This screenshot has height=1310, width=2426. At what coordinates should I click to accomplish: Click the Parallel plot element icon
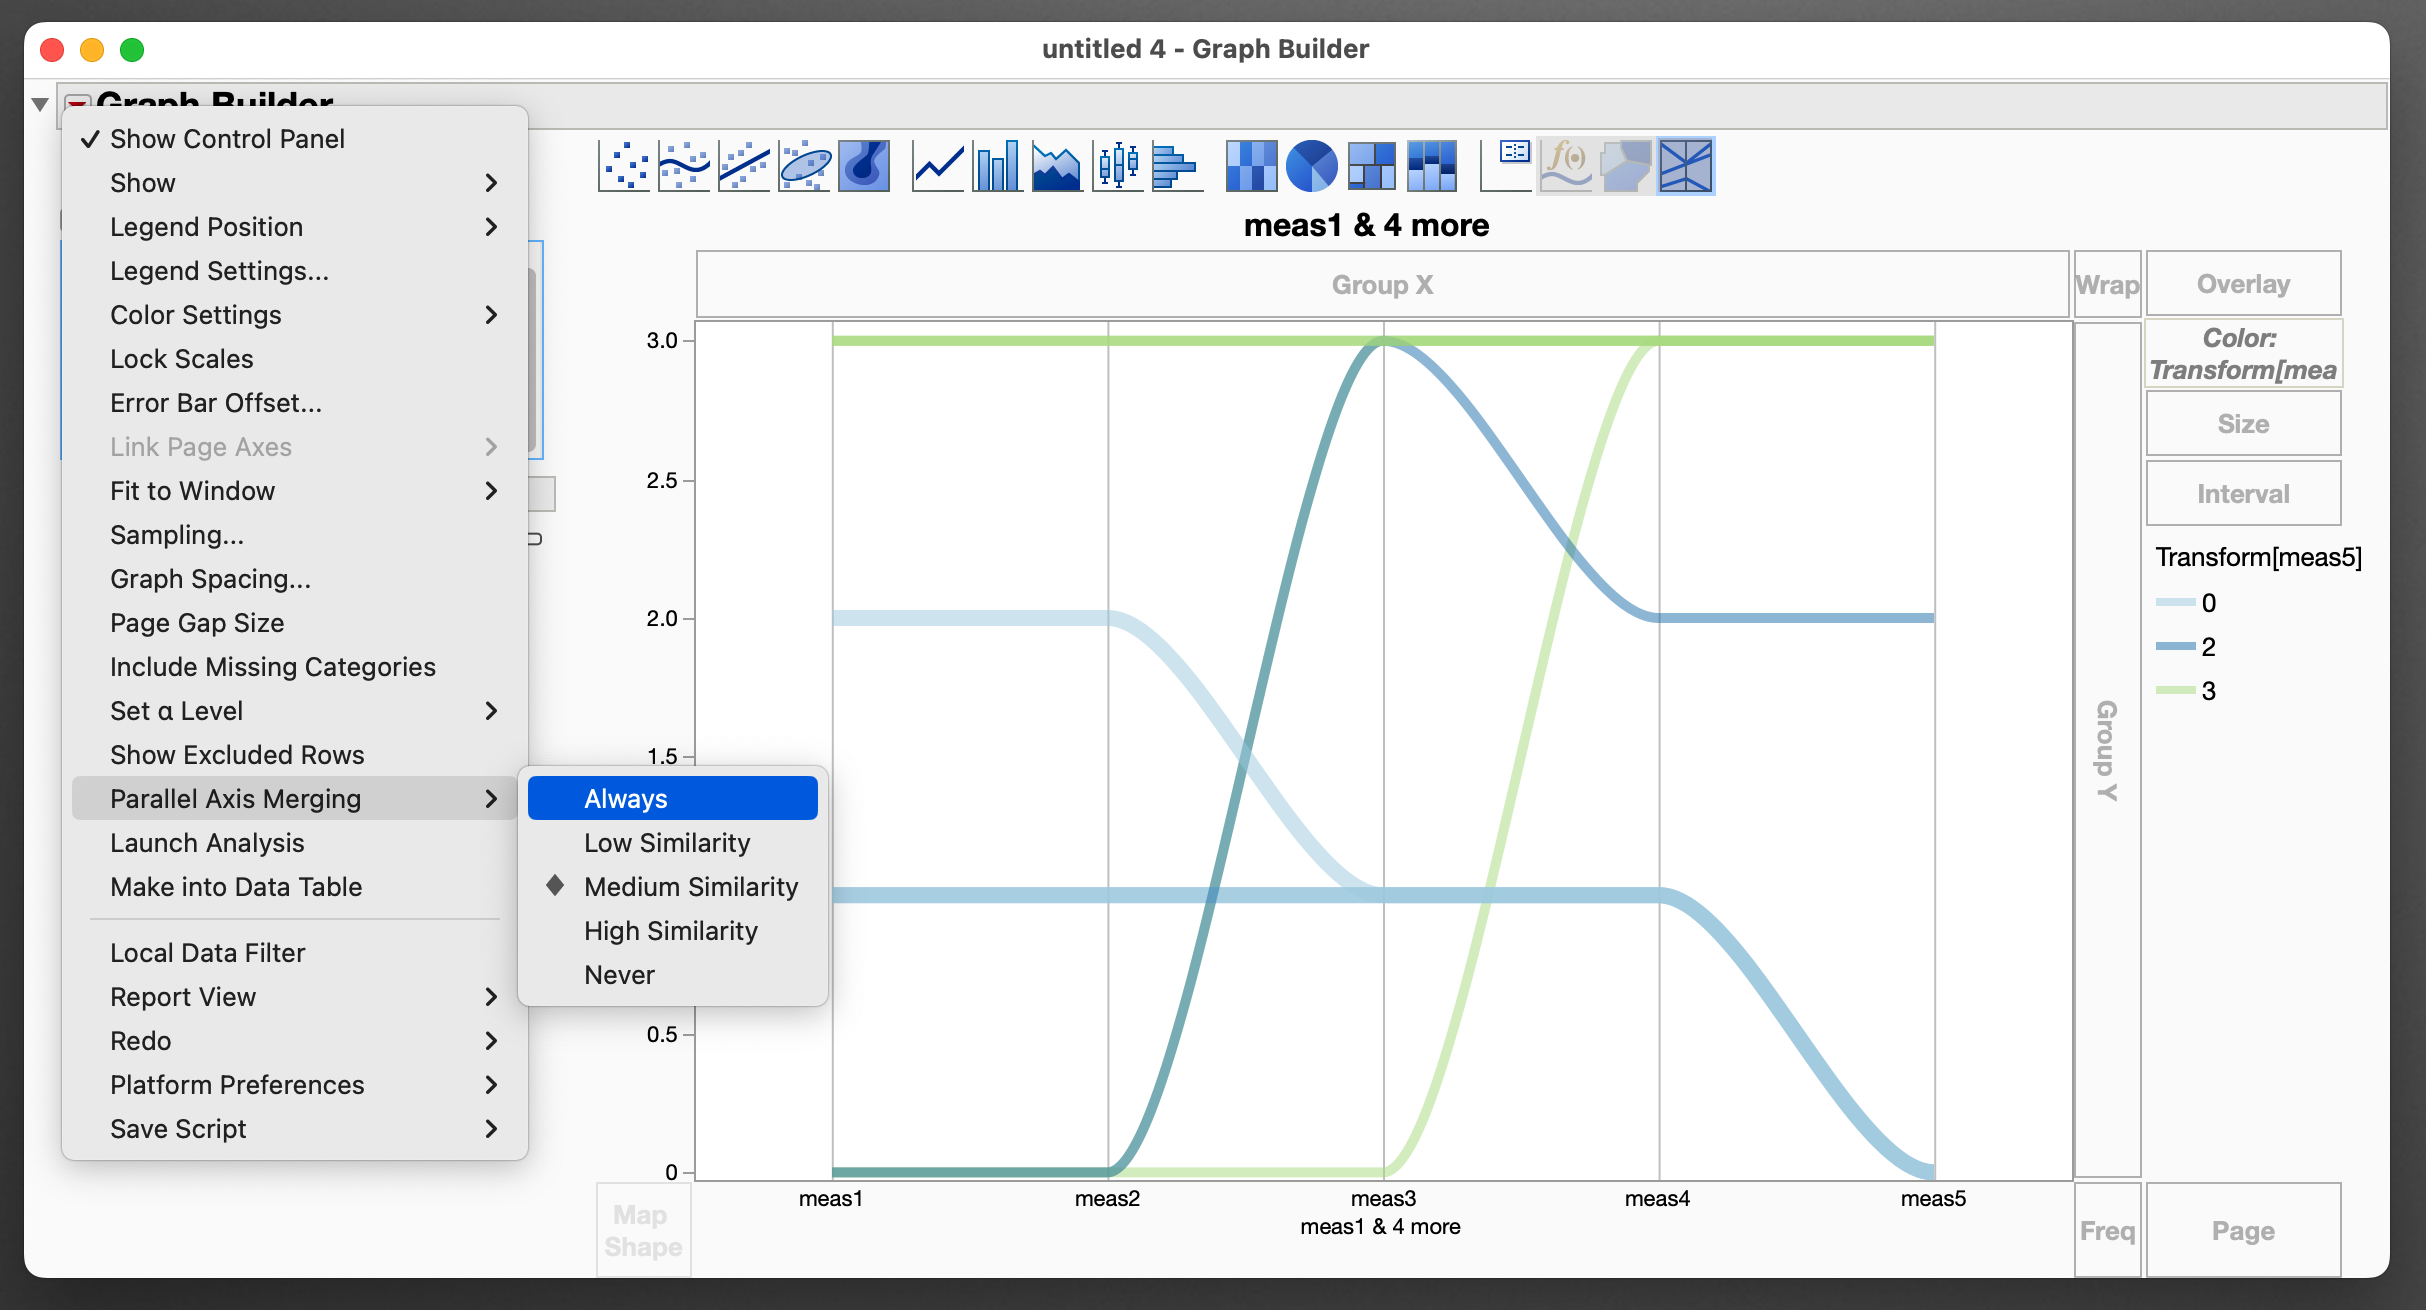1685,165
